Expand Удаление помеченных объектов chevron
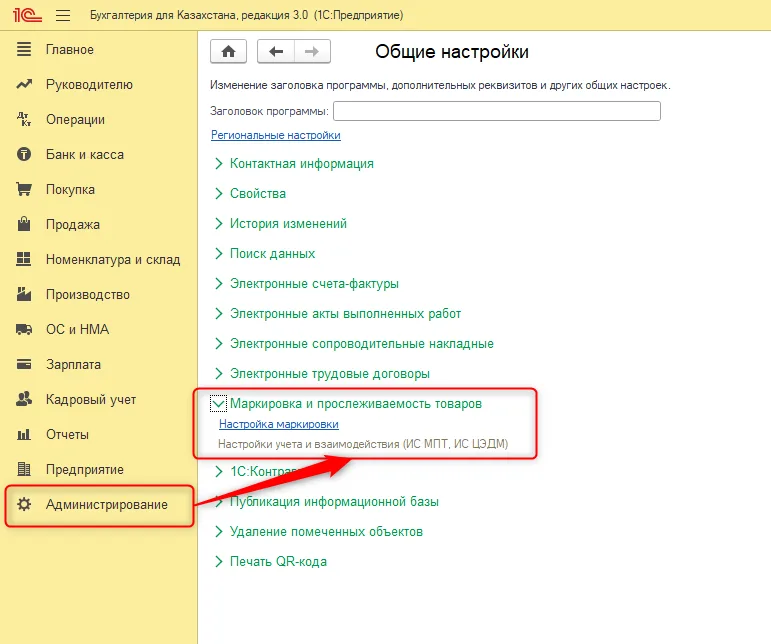This screenshot has width=771, height=644. (219, 531)
